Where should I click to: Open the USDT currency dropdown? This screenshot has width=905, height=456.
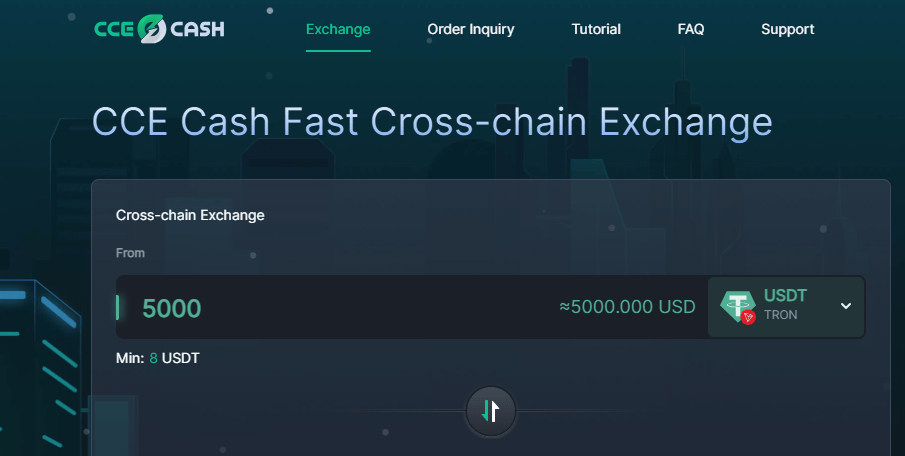(786, 307)
